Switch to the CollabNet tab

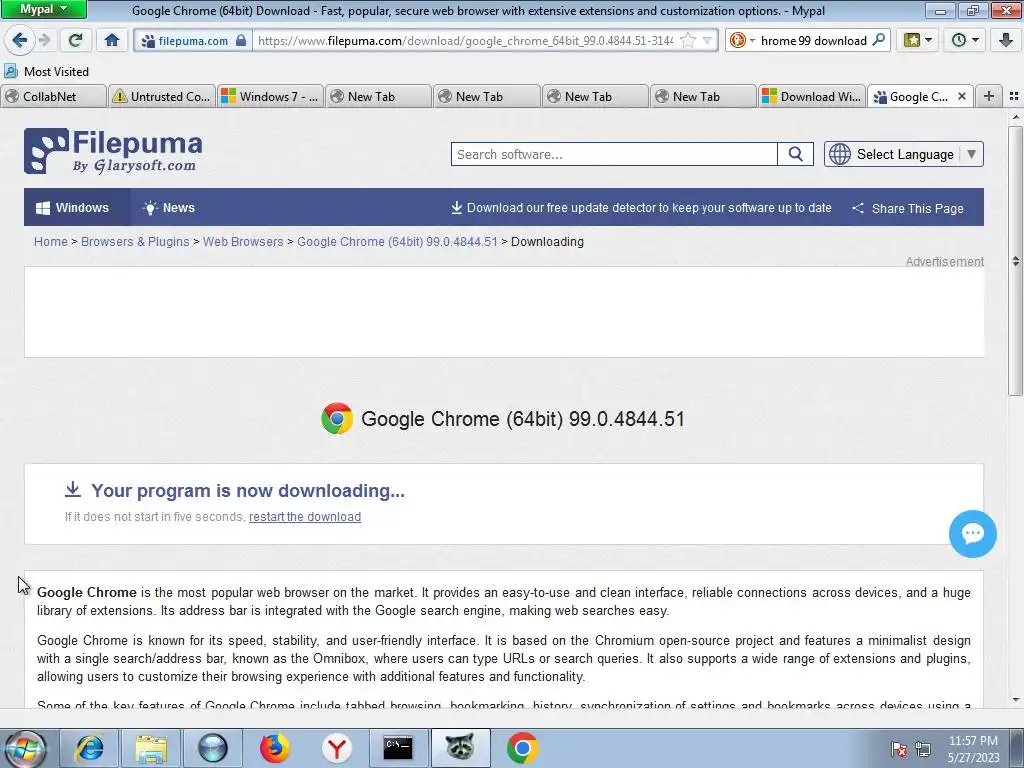[53, 96]
